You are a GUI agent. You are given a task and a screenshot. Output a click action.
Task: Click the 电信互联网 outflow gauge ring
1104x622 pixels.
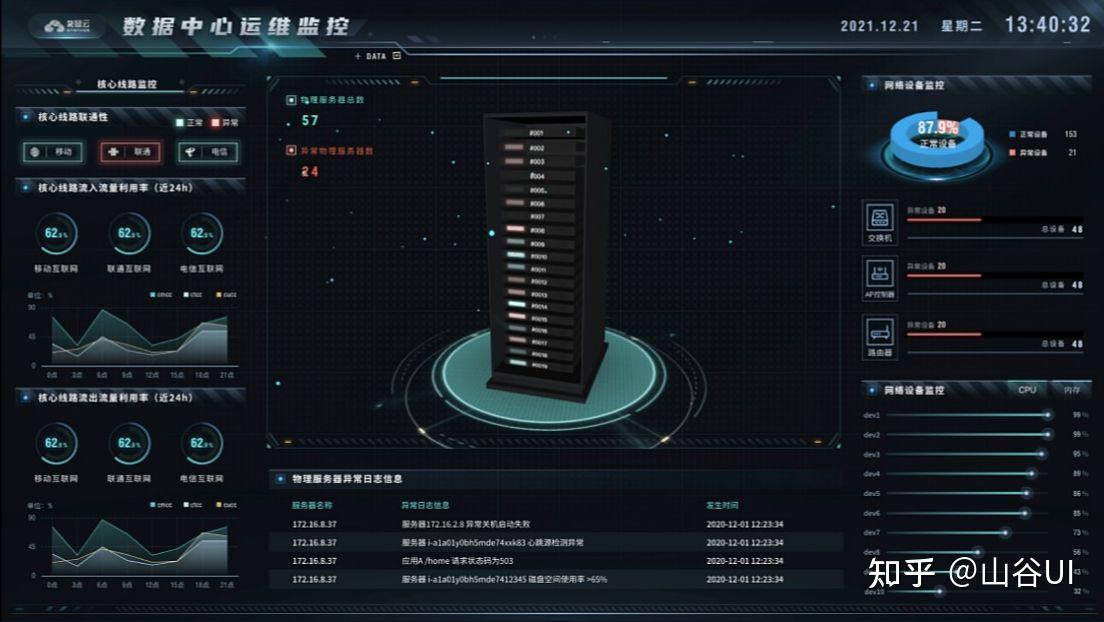[202, 443]
